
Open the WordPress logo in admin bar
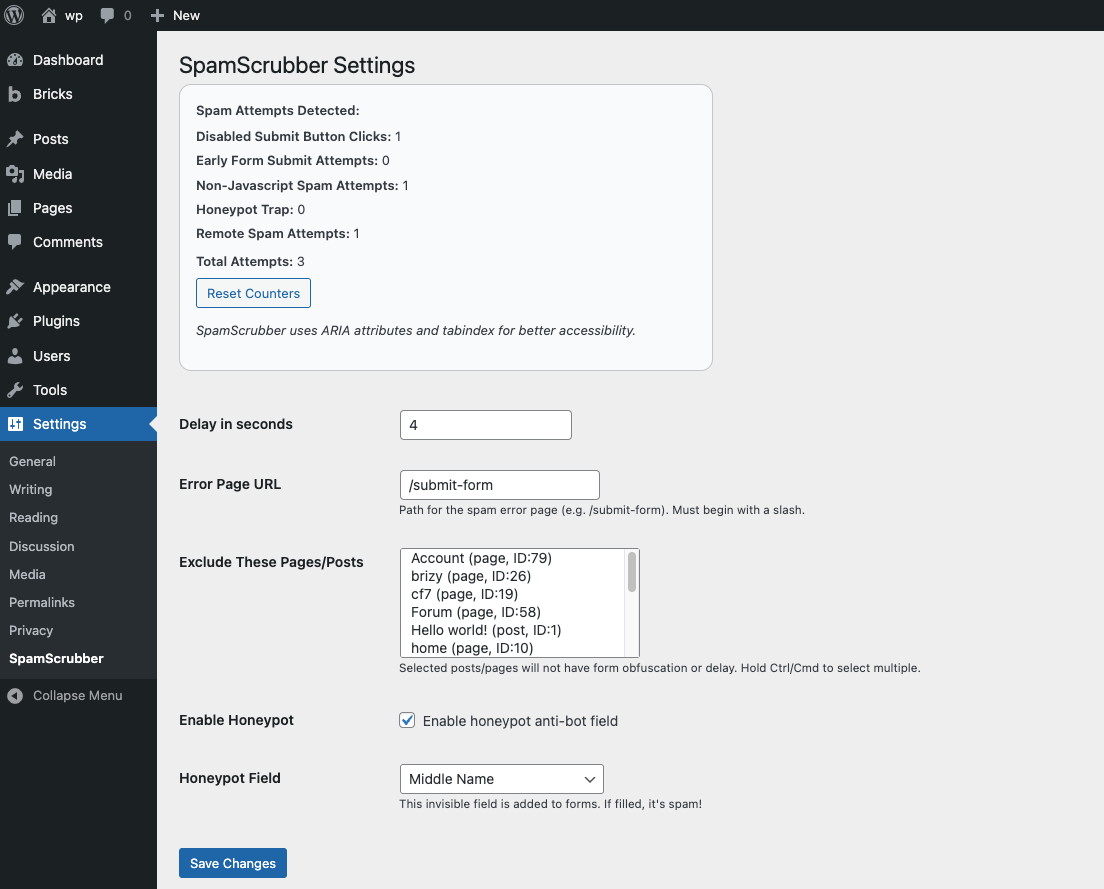[13, 15]
